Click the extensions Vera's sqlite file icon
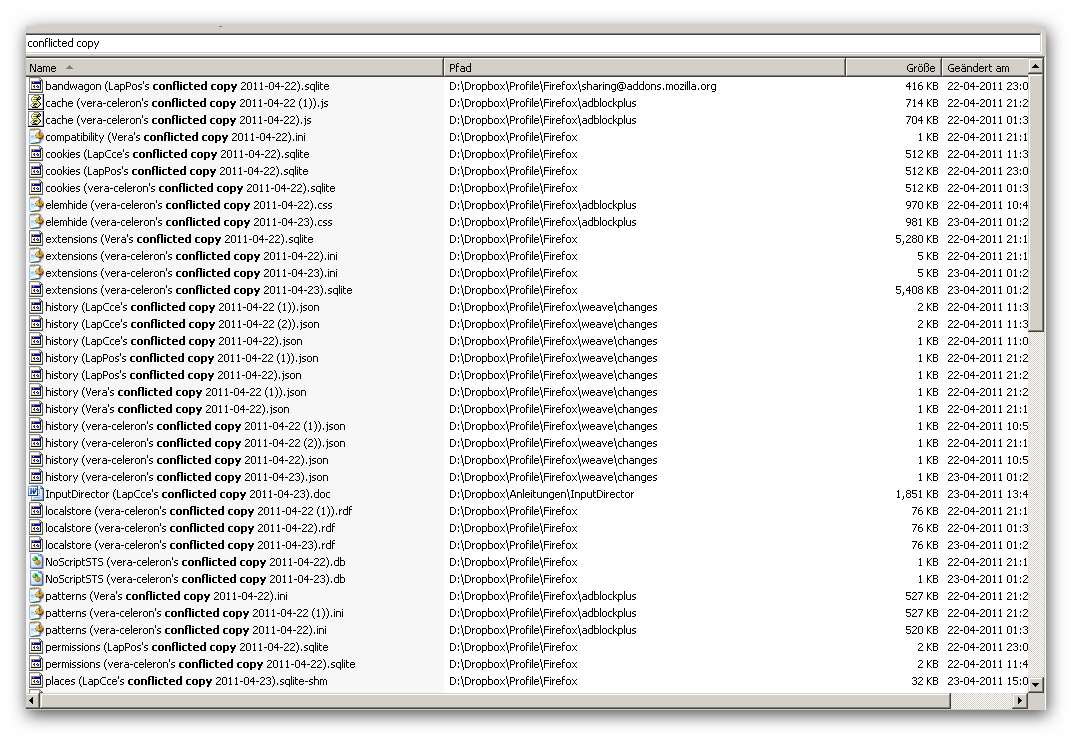Image resolution: width=1072 pixels, height=736 pixels. click(36, 239)
